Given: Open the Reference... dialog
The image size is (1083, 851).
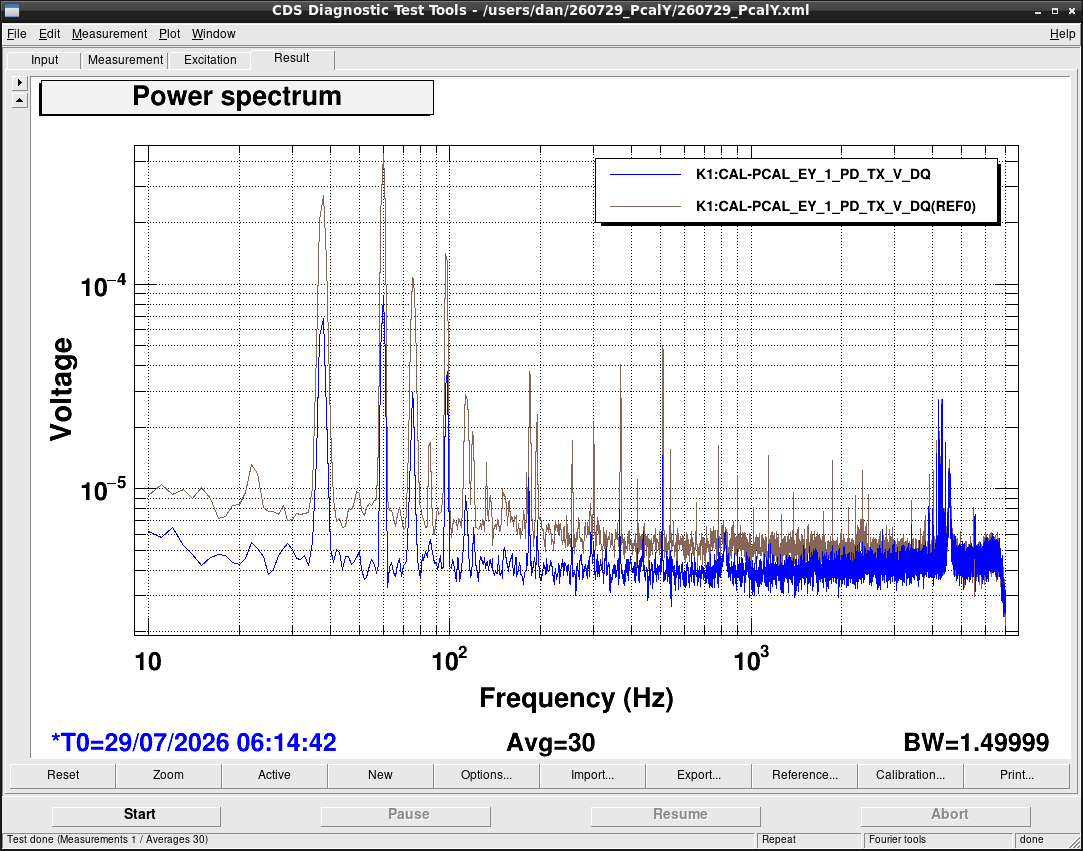Looking at the screenshot, I should [x=805, y=775].
